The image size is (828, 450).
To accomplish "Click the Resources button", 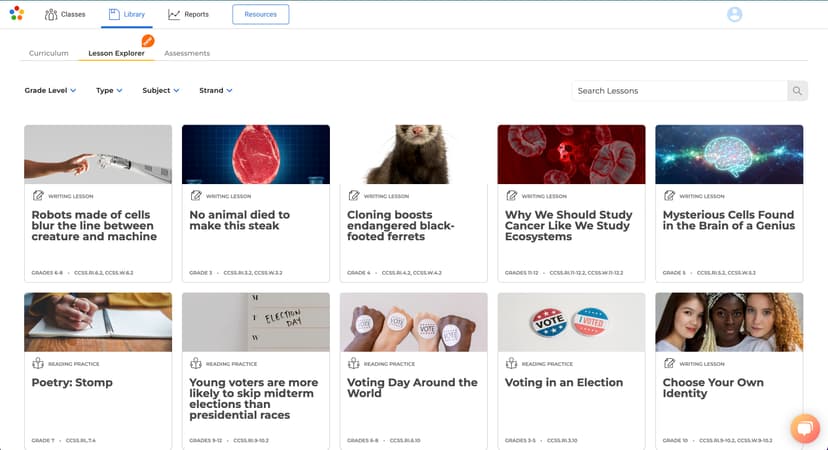I will 260,14.
